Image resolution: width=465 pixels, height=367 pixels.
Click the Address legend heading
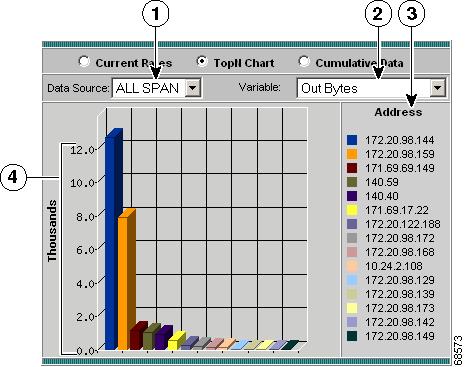tap(398, 112)
